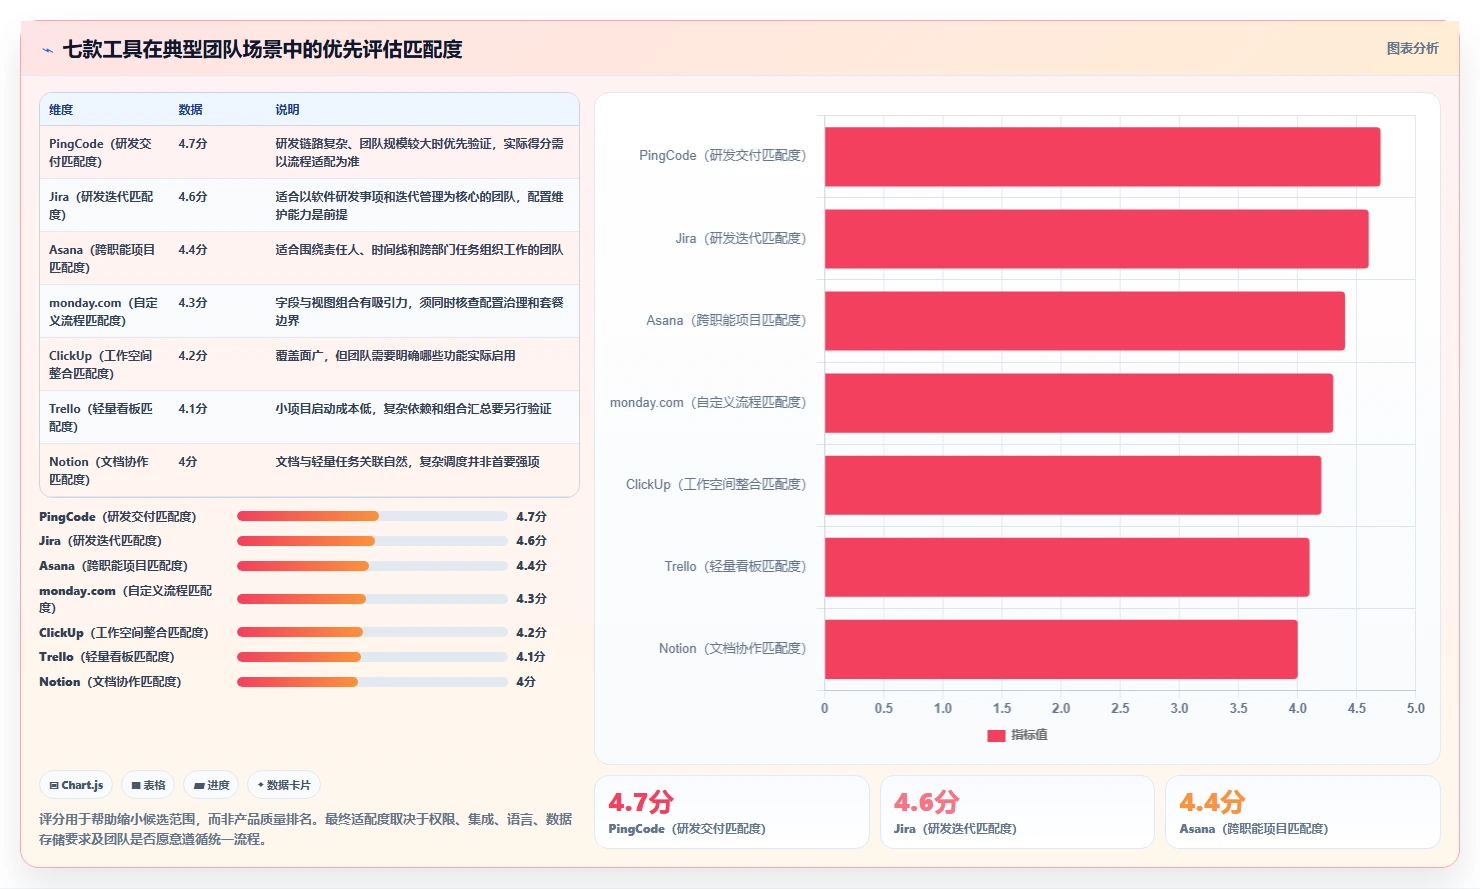Select the Chart.js tag chip

coord(77,785)
